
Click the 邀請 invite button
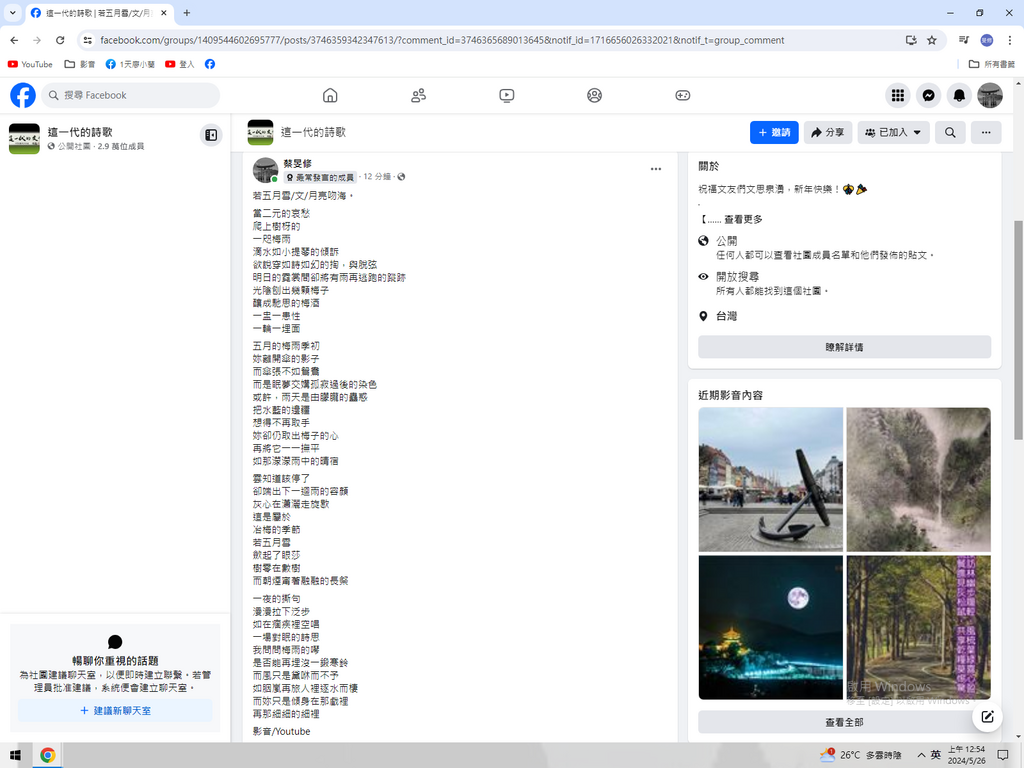pyautogui.click(x=774, y=132)
